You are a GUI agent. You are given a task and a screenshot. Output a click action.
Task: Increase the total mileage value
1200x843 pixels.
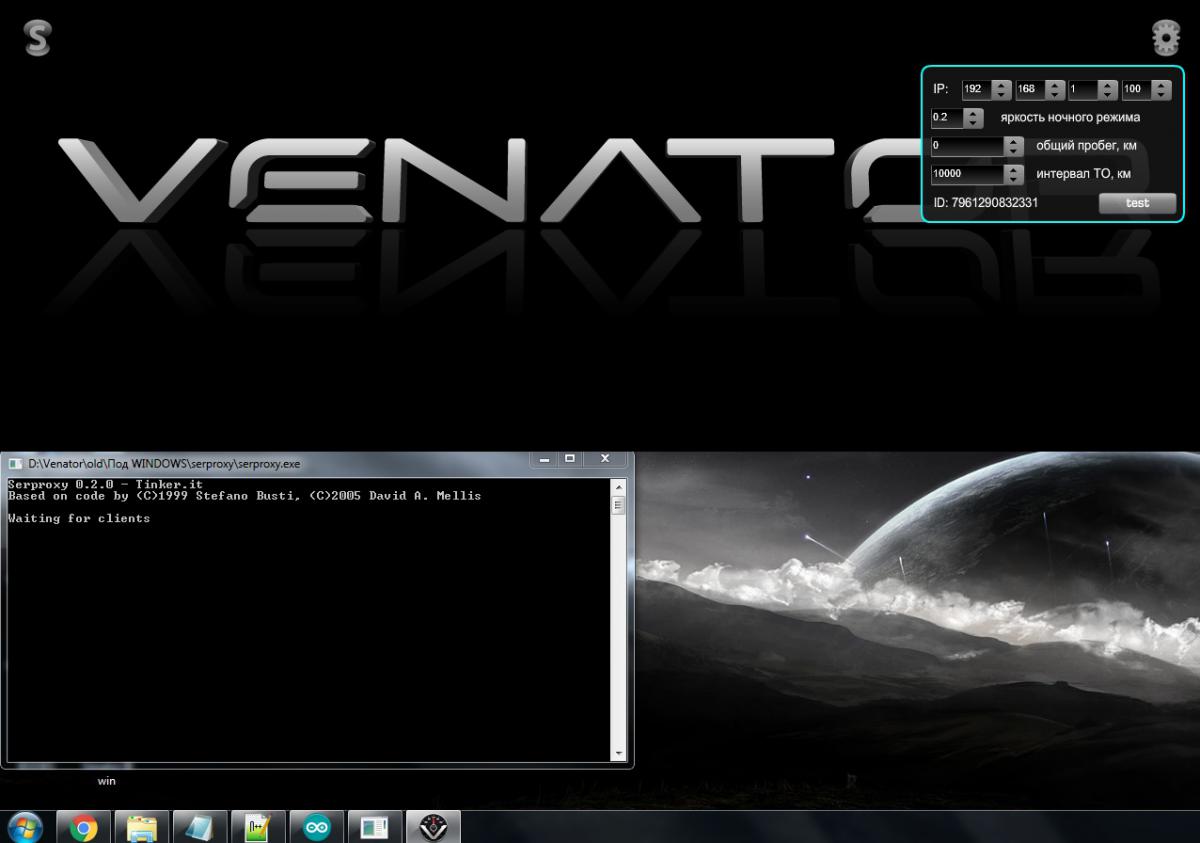[1014, 141]
